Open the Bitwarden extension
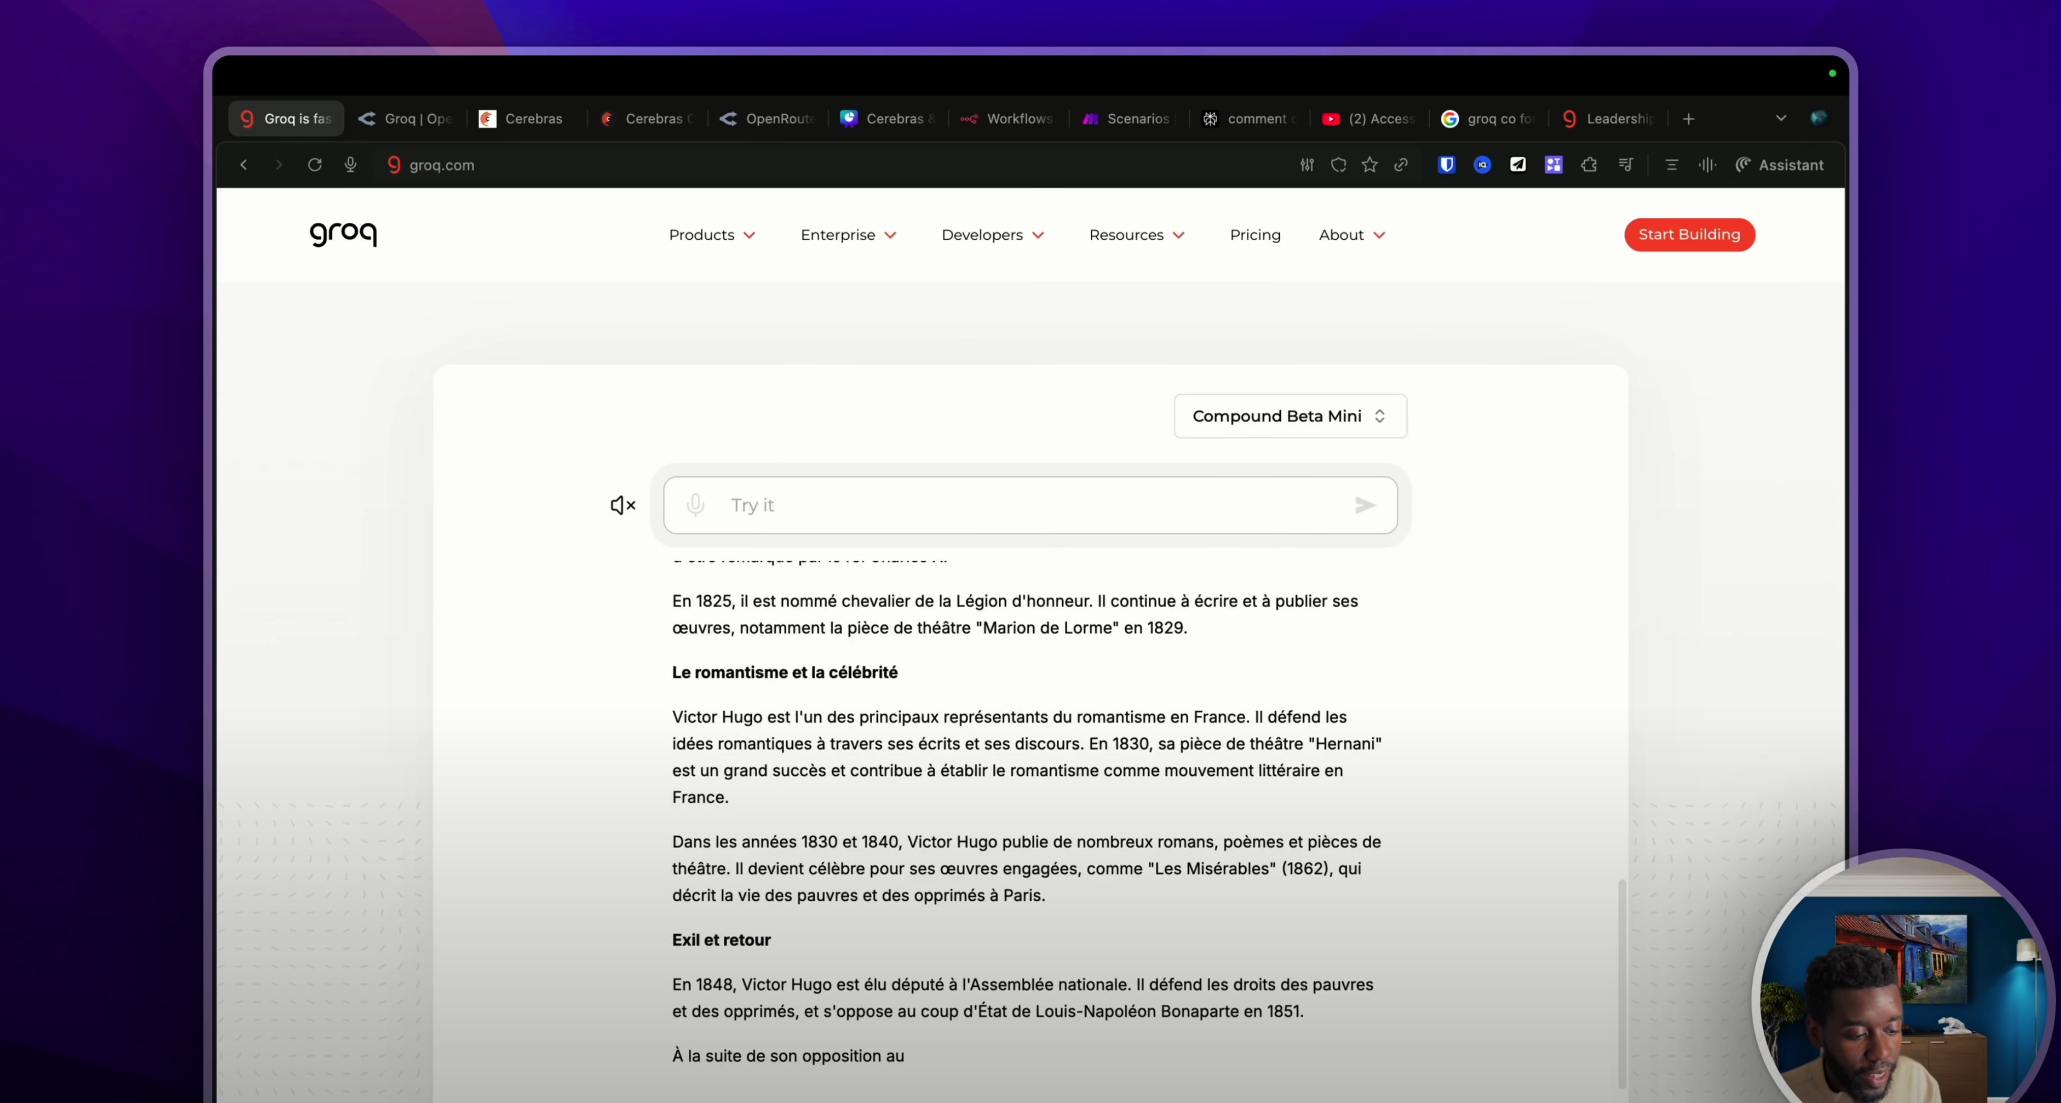Screen dimensions: 2061x1103 pos(1446,165)
